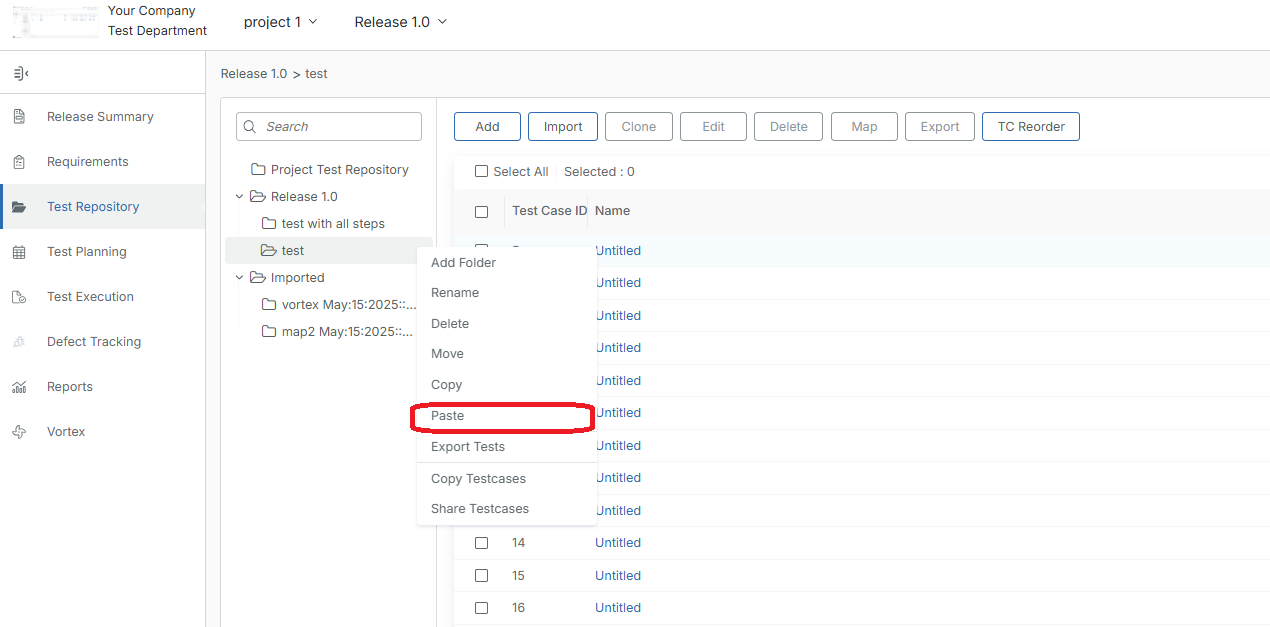Image resolution: width=1270 pixels, height=627 pixels.
Task: Select Paste from the context menu
Action: [x=447, y=416]
